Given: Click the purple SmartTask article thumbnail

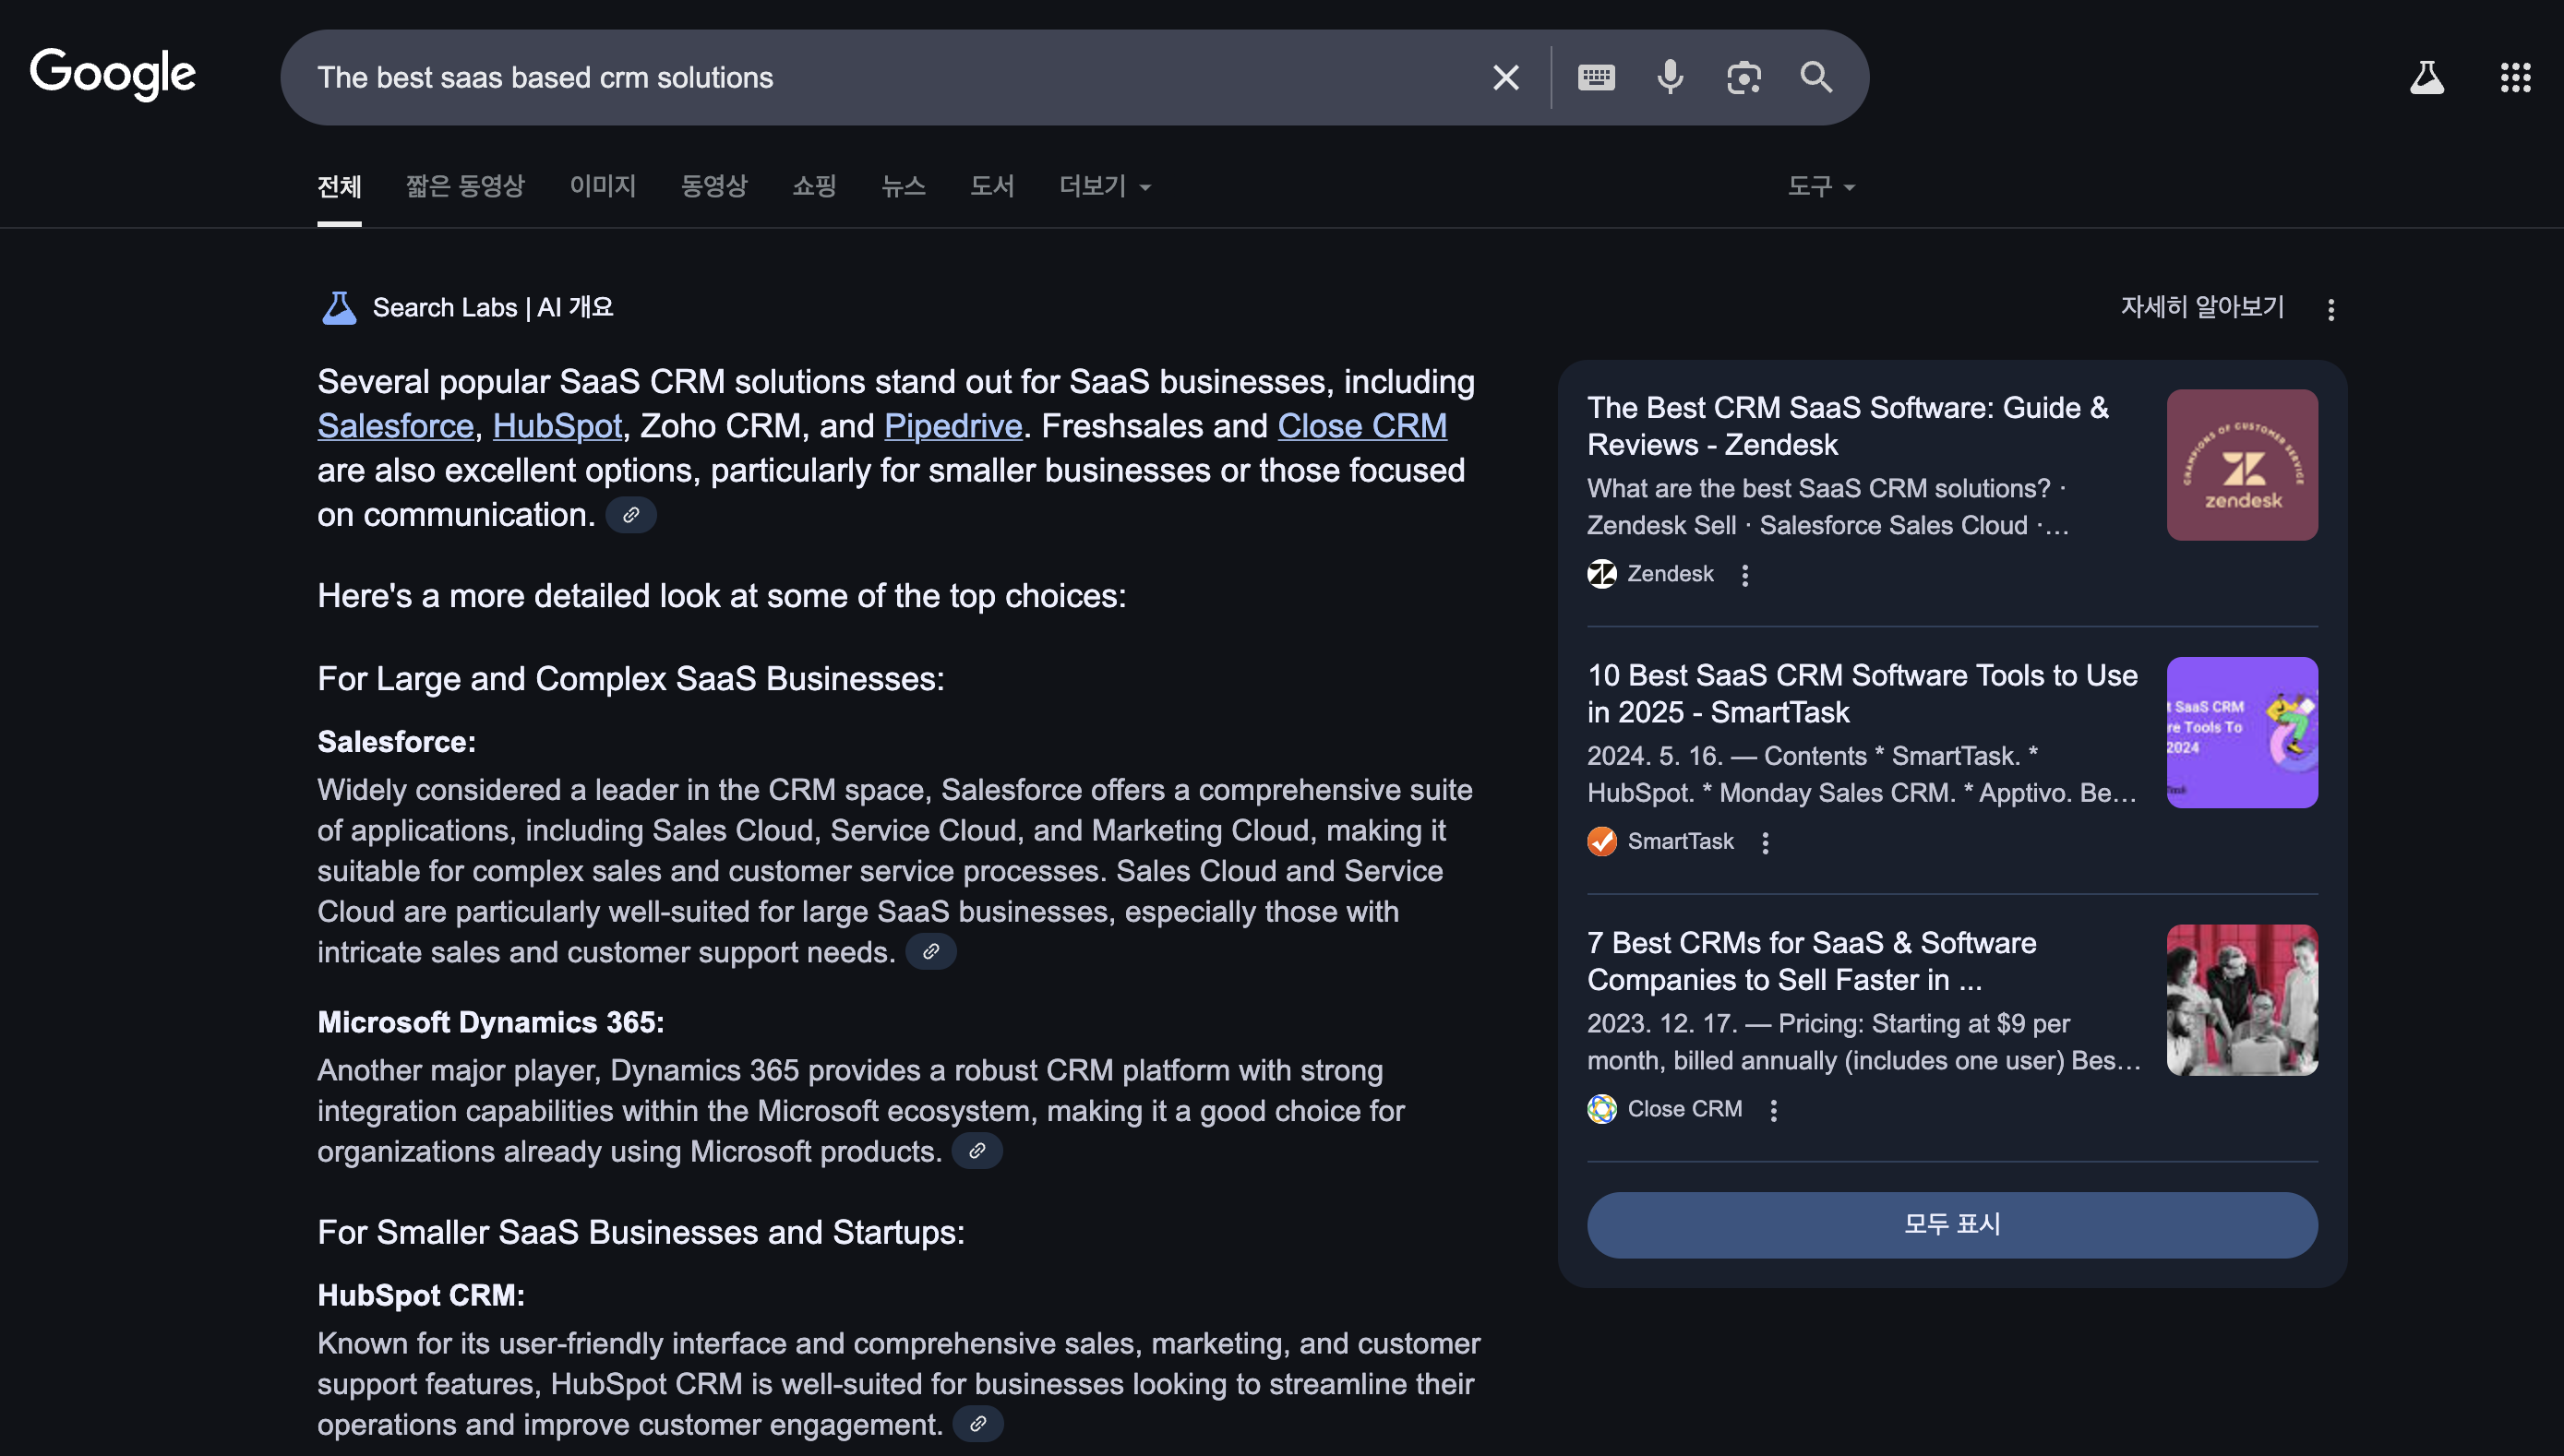Looking at the screenshot, I should pos(2242,733).
